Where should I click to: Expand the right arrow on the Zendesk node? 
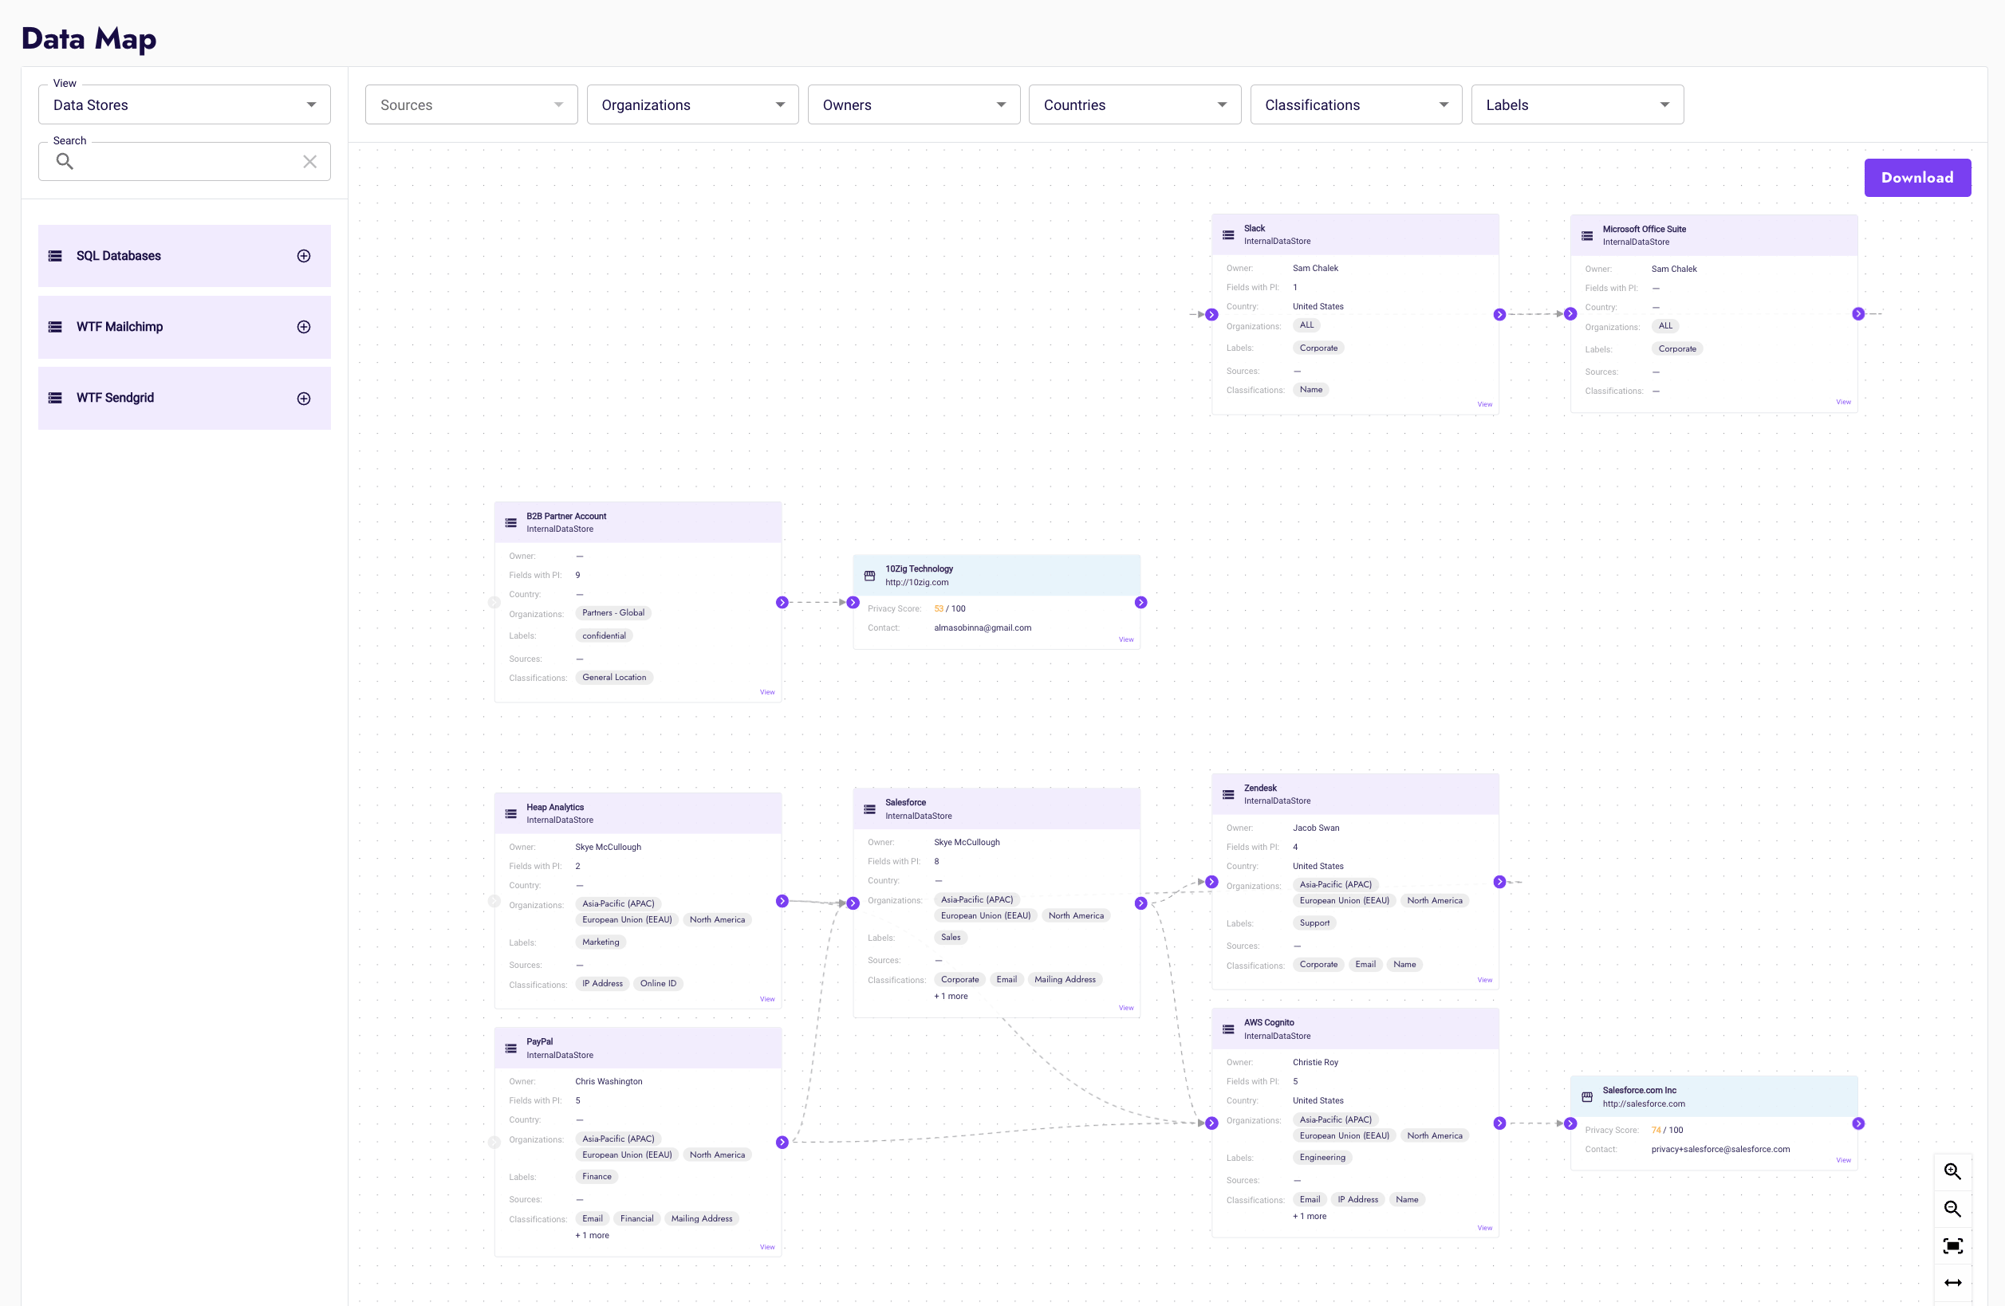tap(1499, 881)
